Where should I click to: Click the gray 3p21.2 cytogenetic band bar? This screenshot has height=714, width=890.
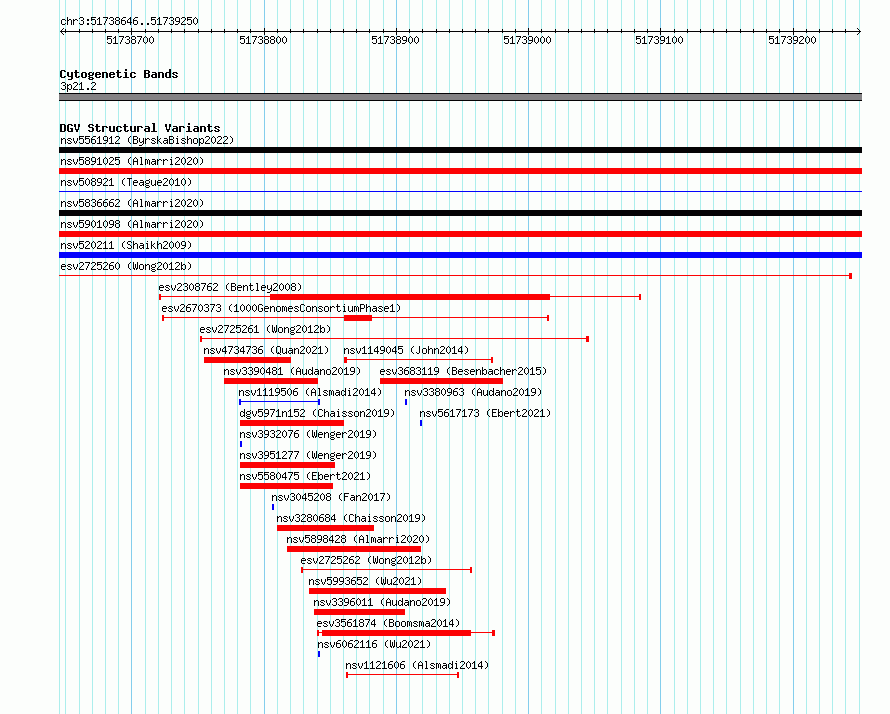click(460, 97)
